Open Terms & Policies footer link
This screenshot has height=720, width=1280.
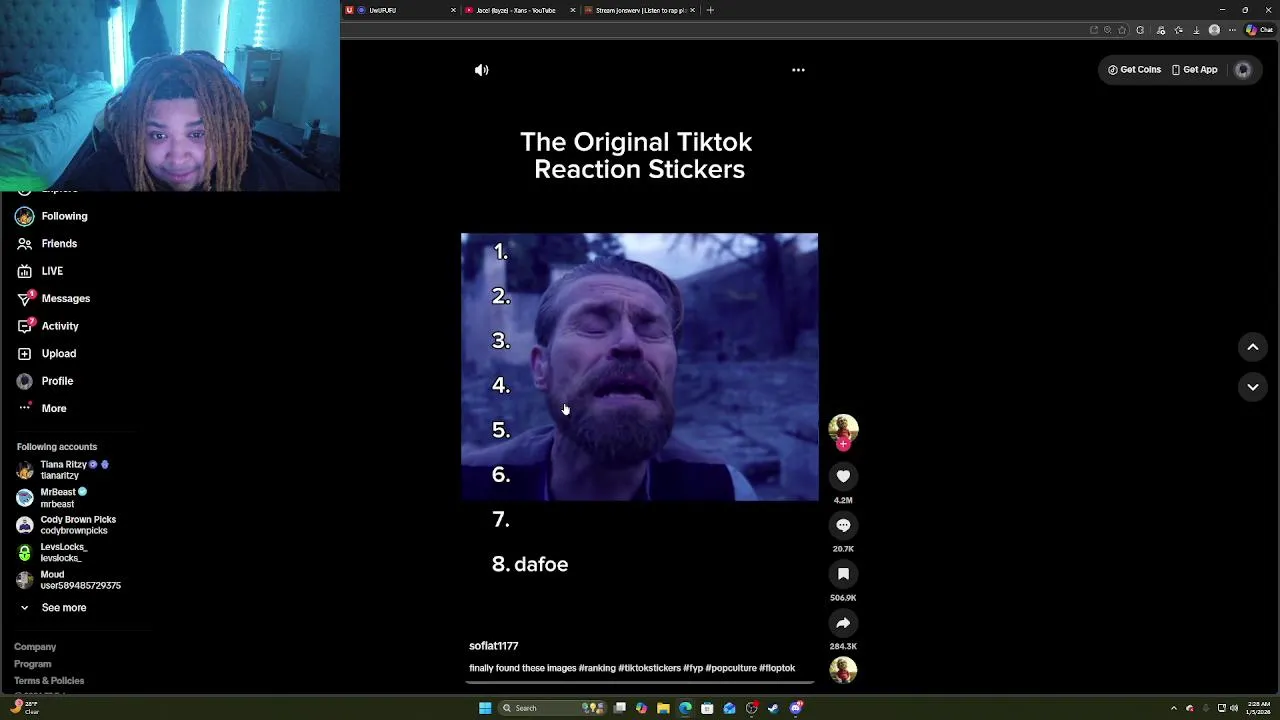point(49,681)
